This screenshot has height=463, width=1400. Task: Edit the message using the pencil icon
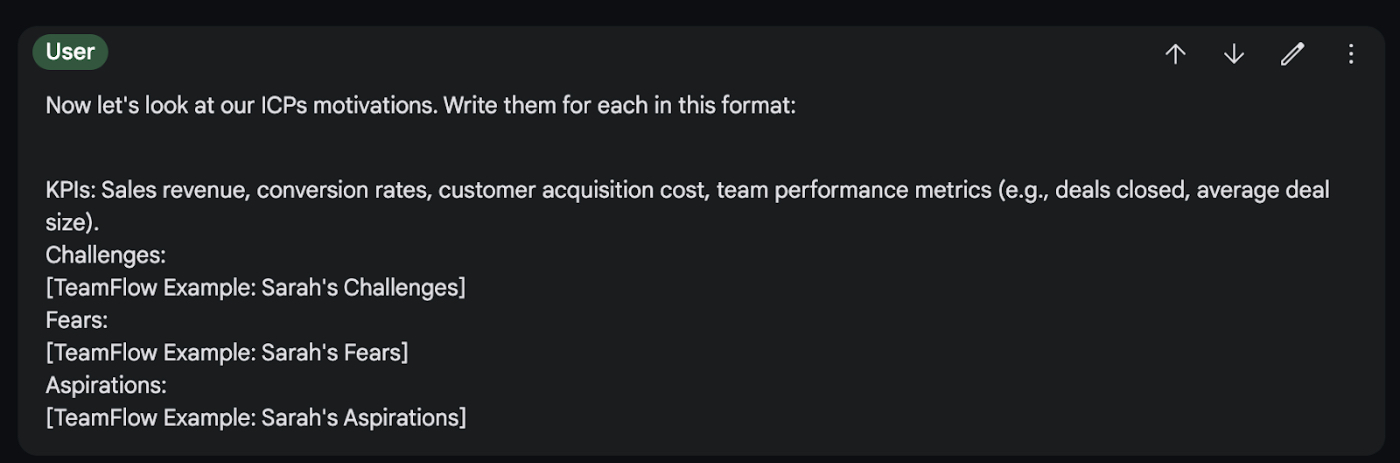(x=1292, y=55)
